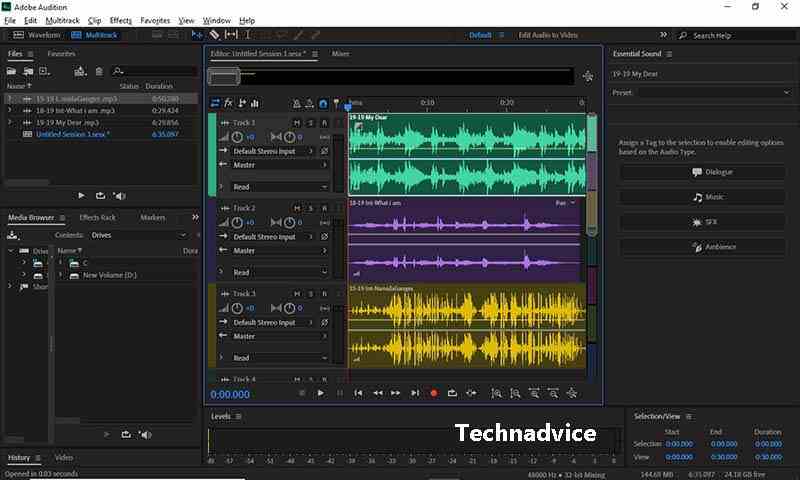Tag selection as Ambience audio type
The width and height of the screenshot is (800, 480).
point(703,247)
